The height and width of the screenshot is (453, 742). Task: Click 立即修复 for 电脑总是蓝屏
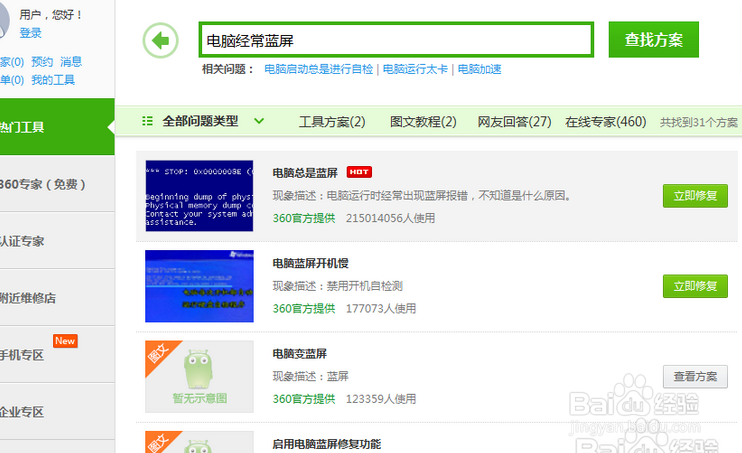(695, 195)
